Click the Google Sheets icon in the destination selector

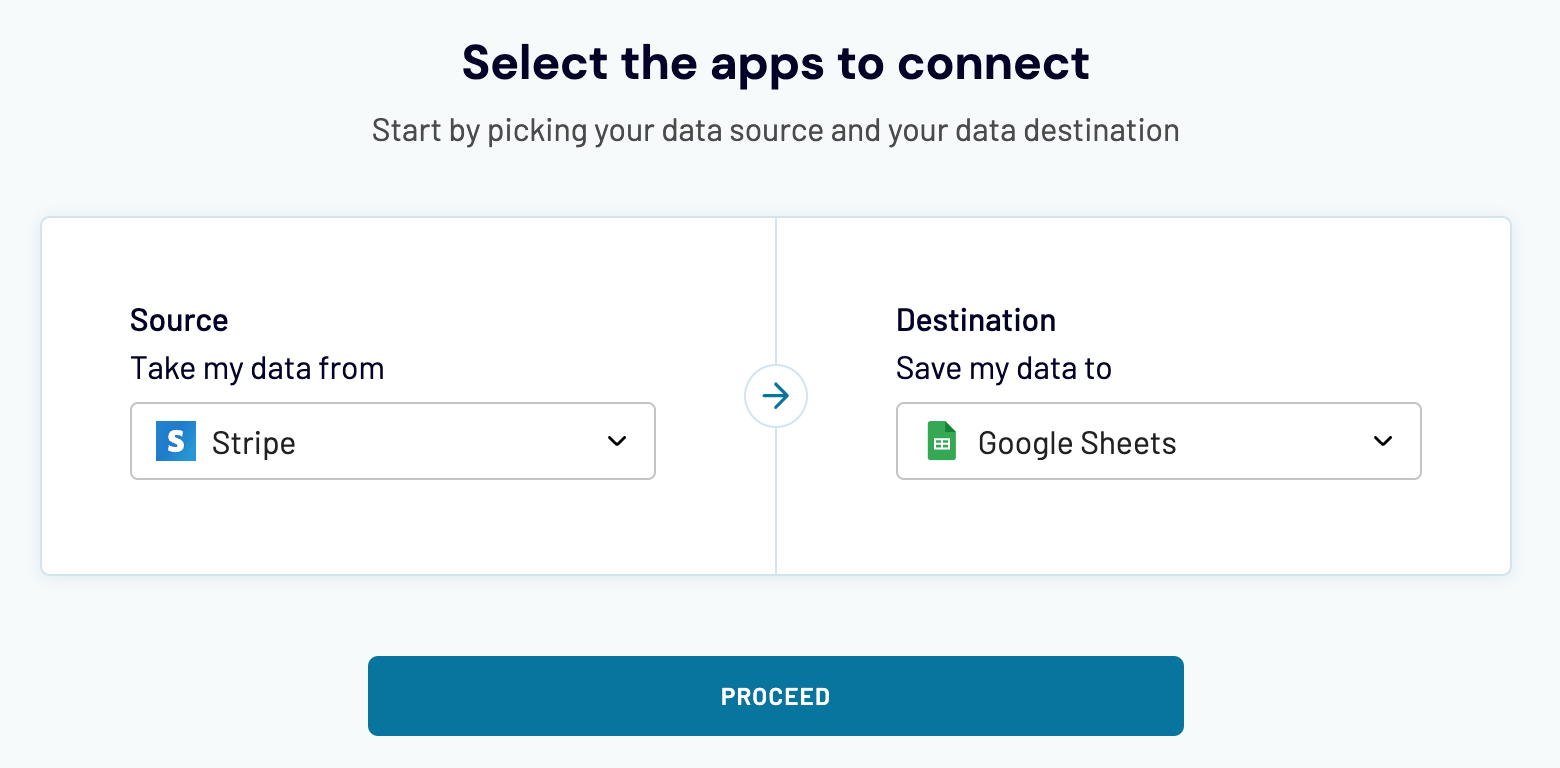coord(941,441)
